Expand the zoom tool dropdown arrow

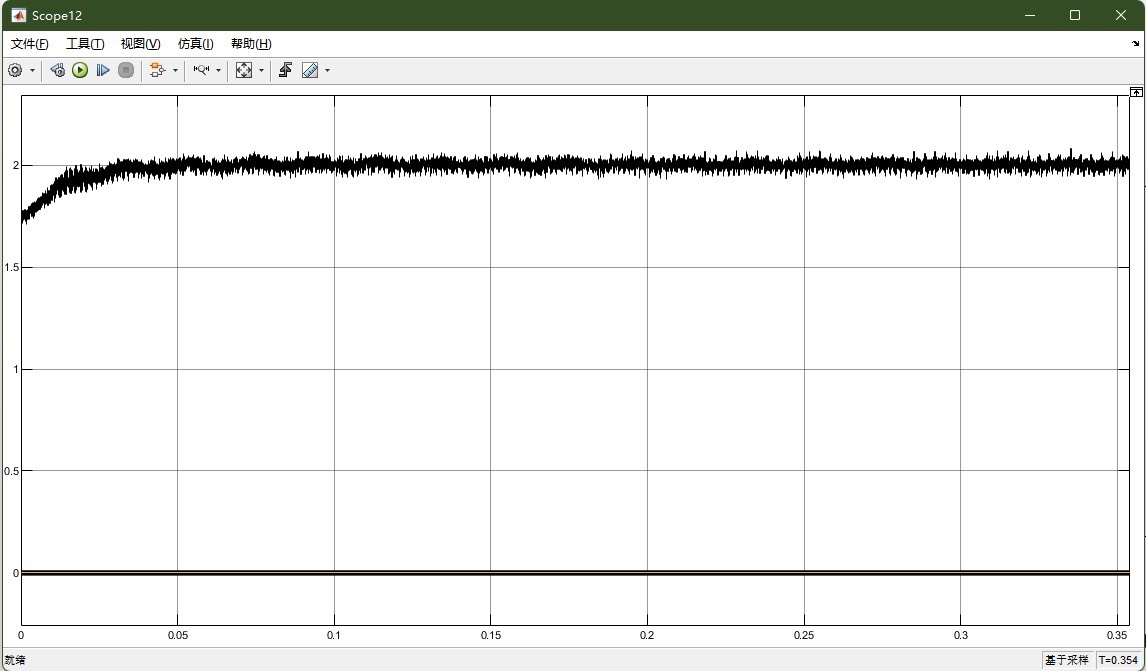pyautogui.click(x=218, y=71)
